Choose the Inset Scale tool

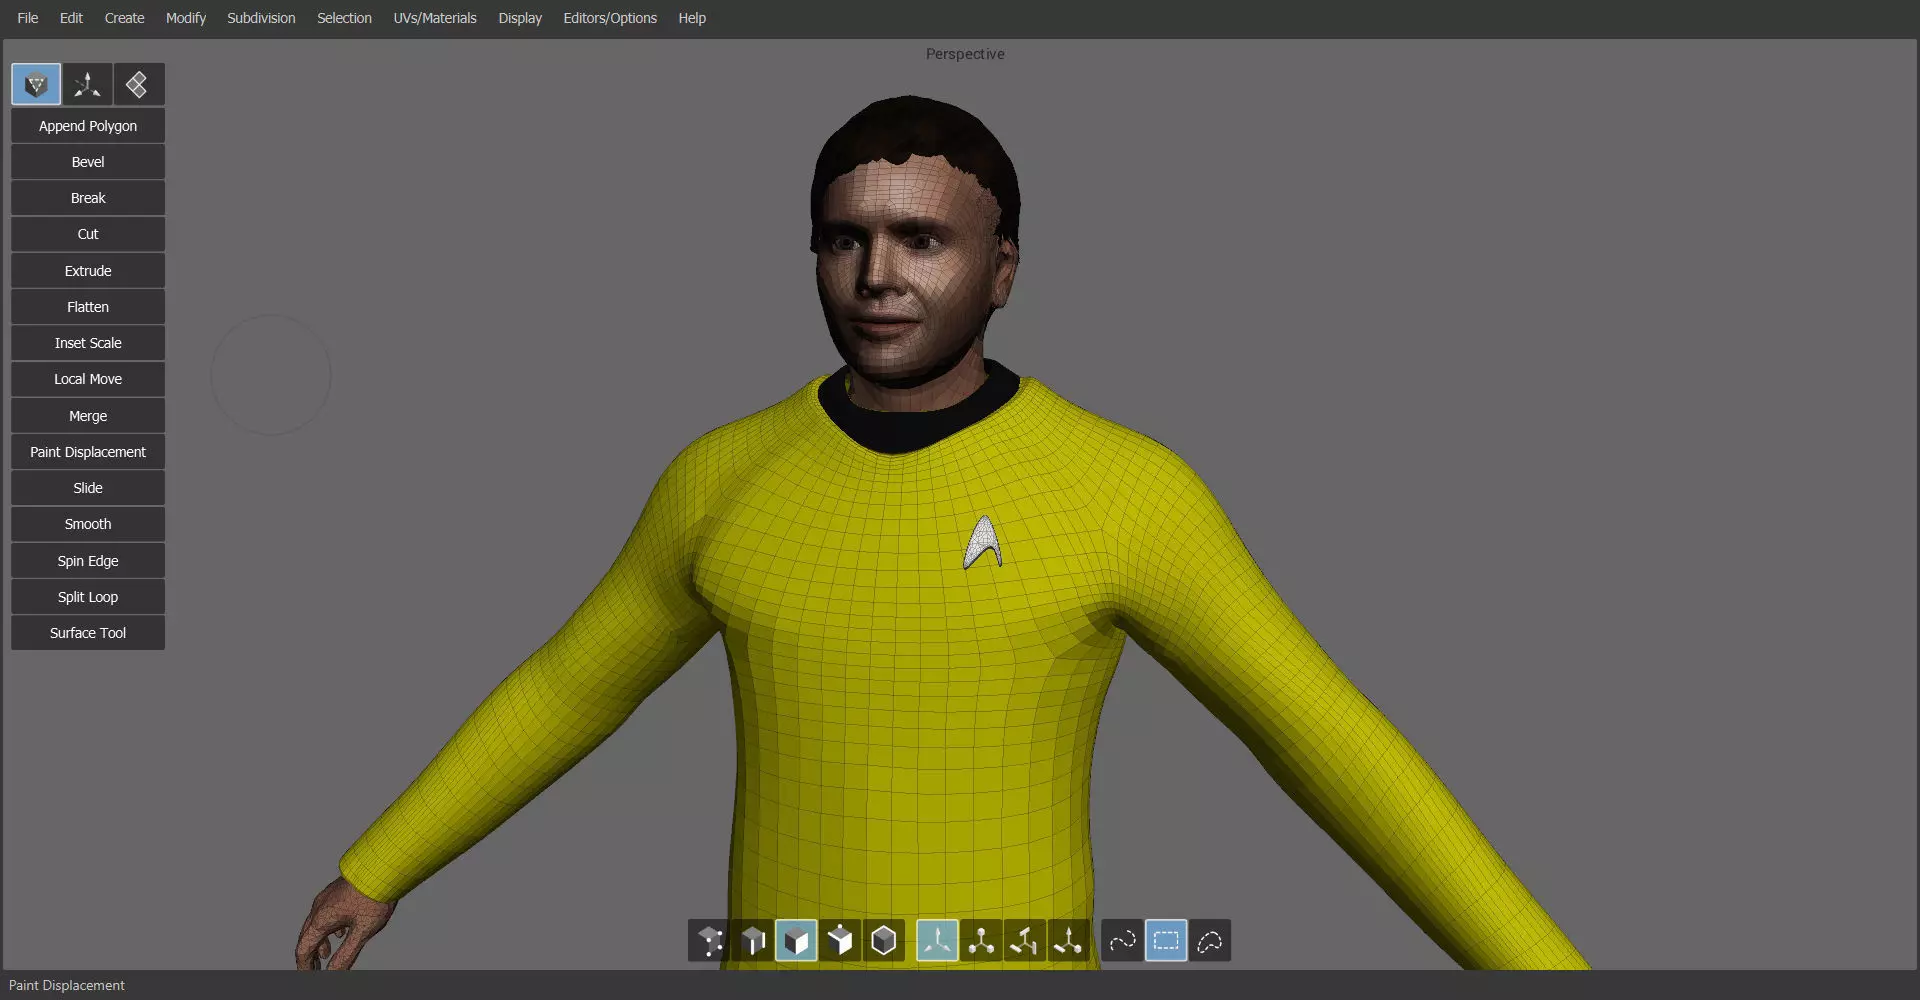pos(88,343)
